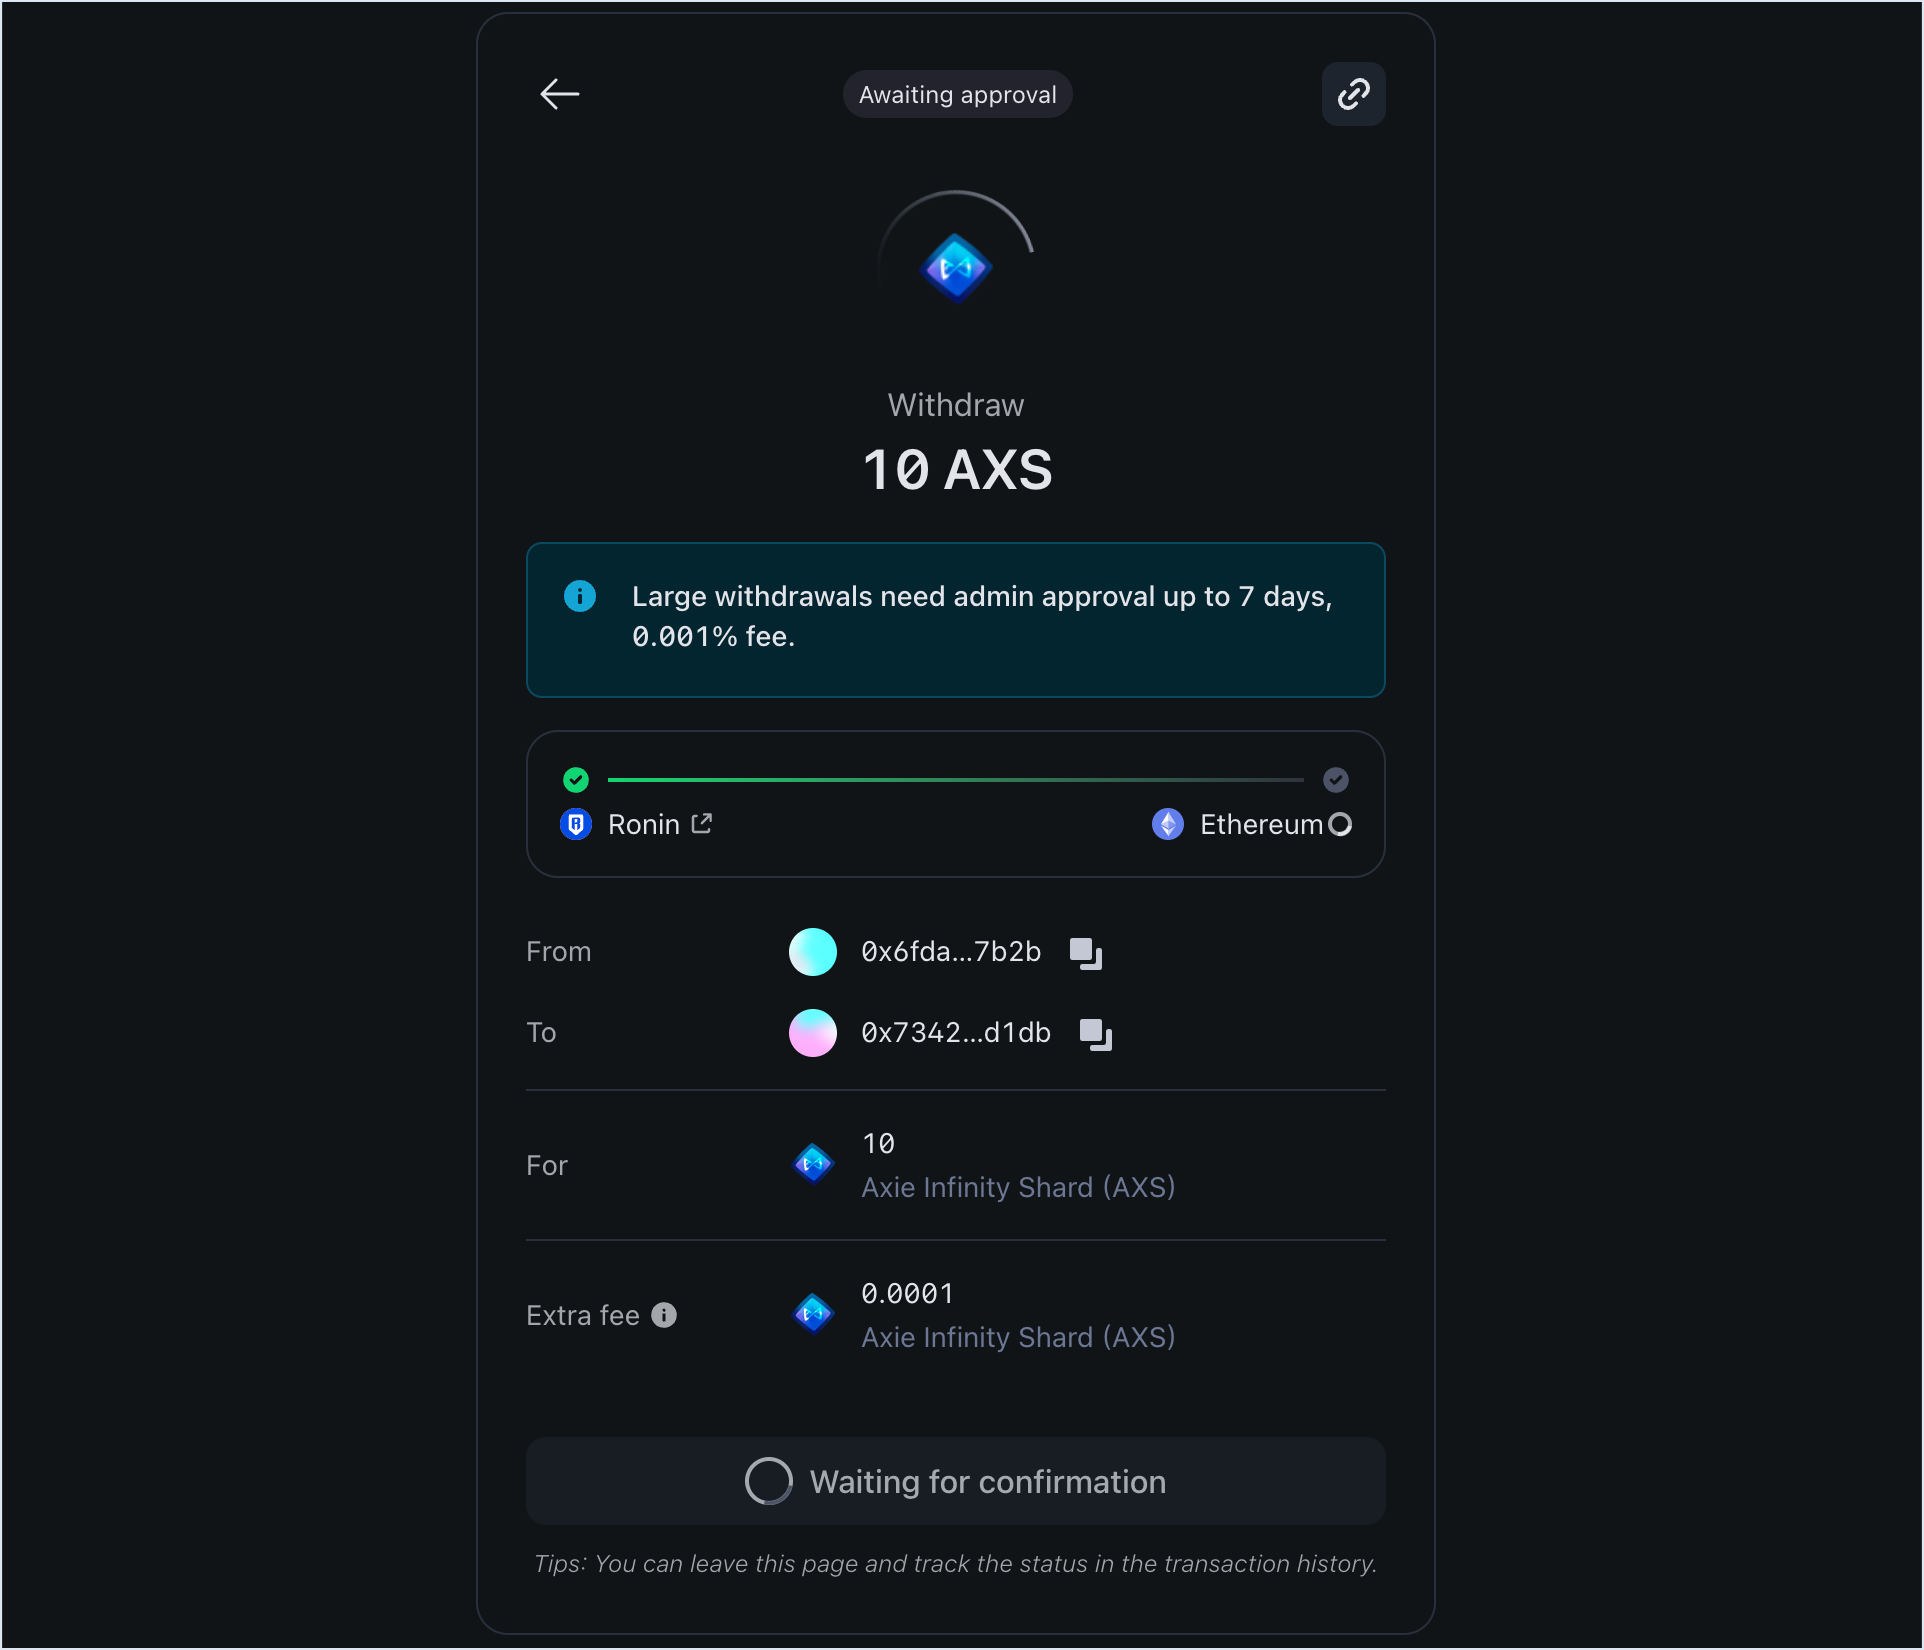Click the copy link icon at top right

click(1353, 93)
